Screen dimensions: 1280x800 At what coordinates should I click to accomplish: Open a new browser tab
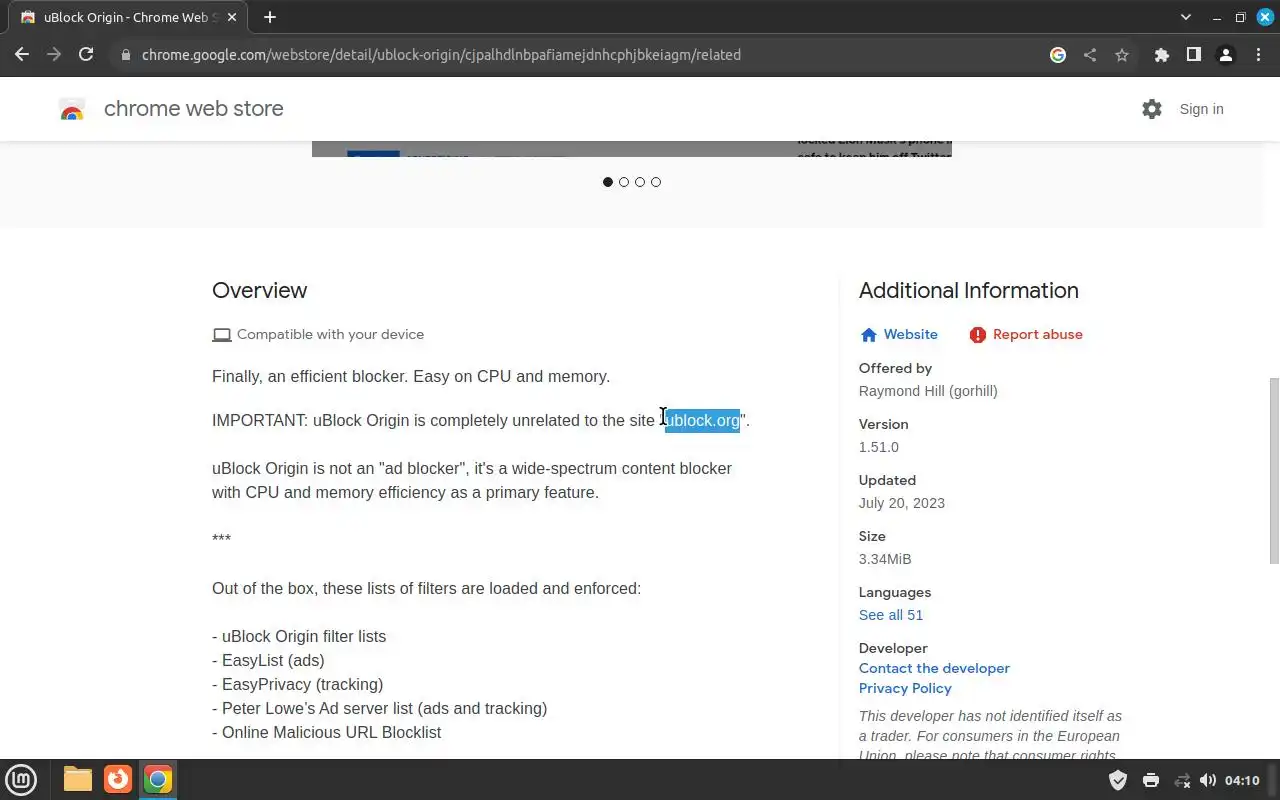click(269, 17)
